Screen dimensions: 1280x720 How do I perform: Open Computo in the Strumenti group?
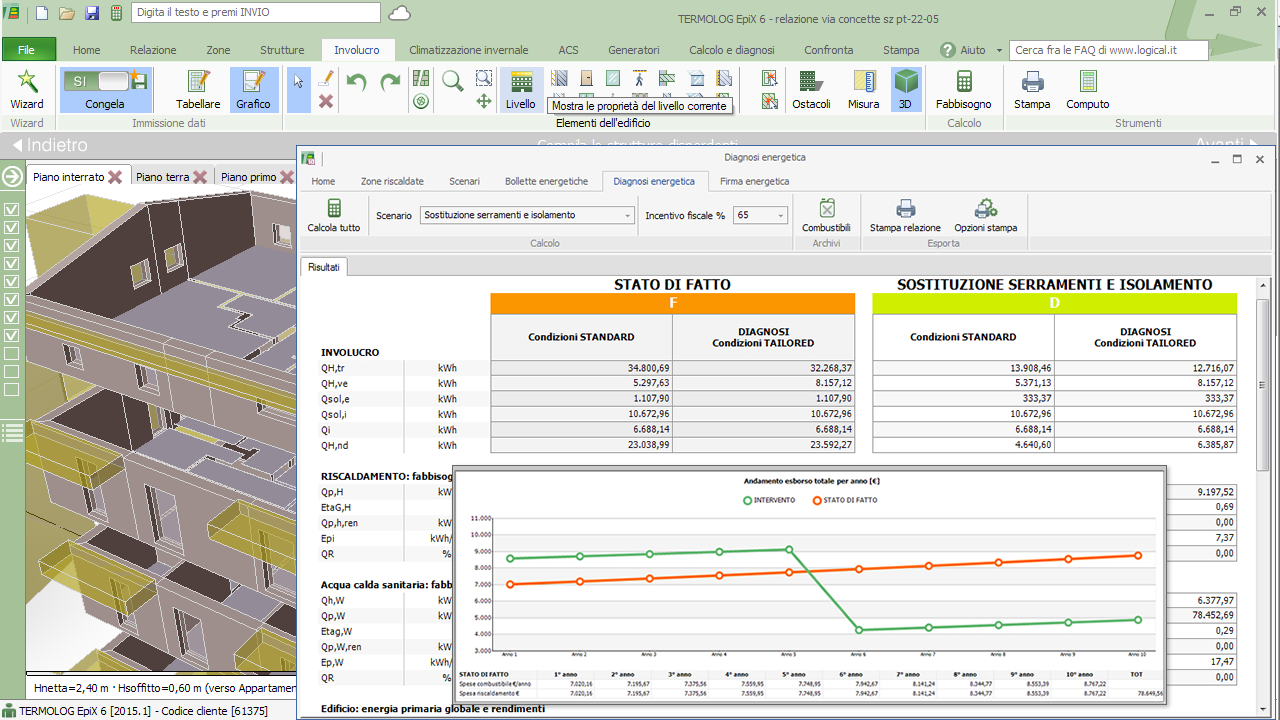pyautogui.click(x=1087, y=88)
